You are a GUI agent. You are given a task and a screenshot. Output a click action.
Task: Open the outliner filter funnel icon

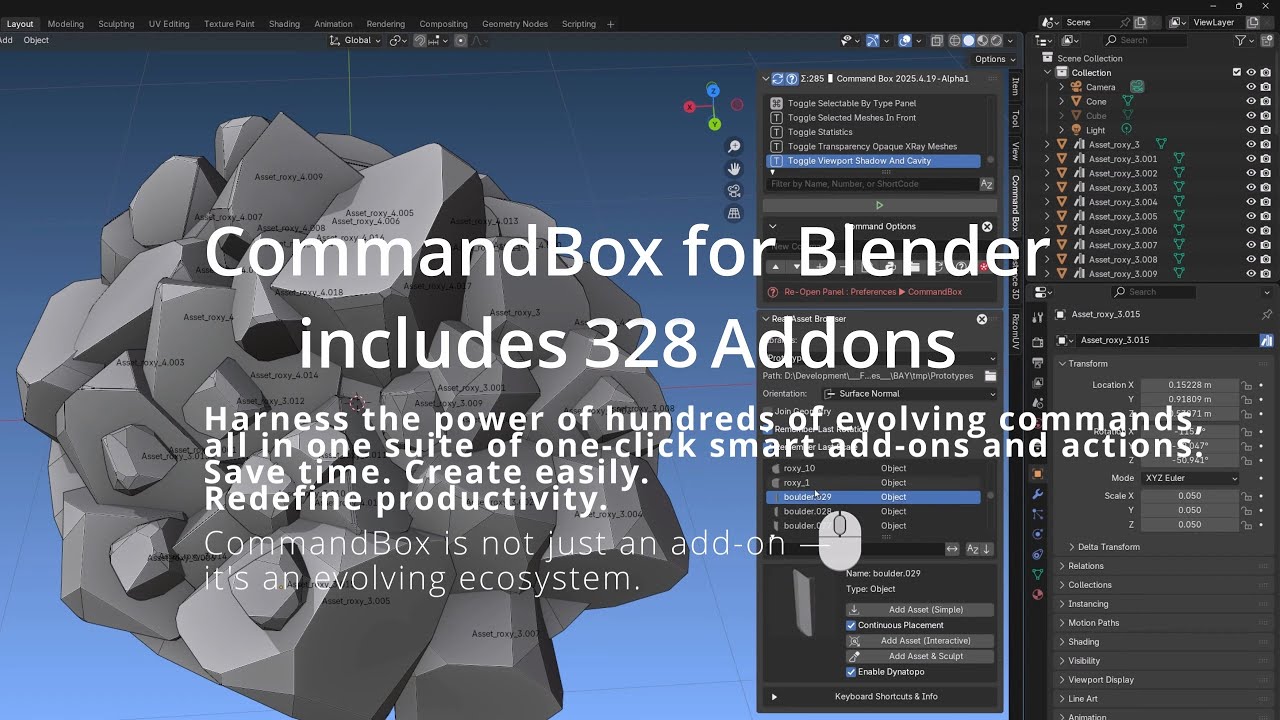point(1241,40)
